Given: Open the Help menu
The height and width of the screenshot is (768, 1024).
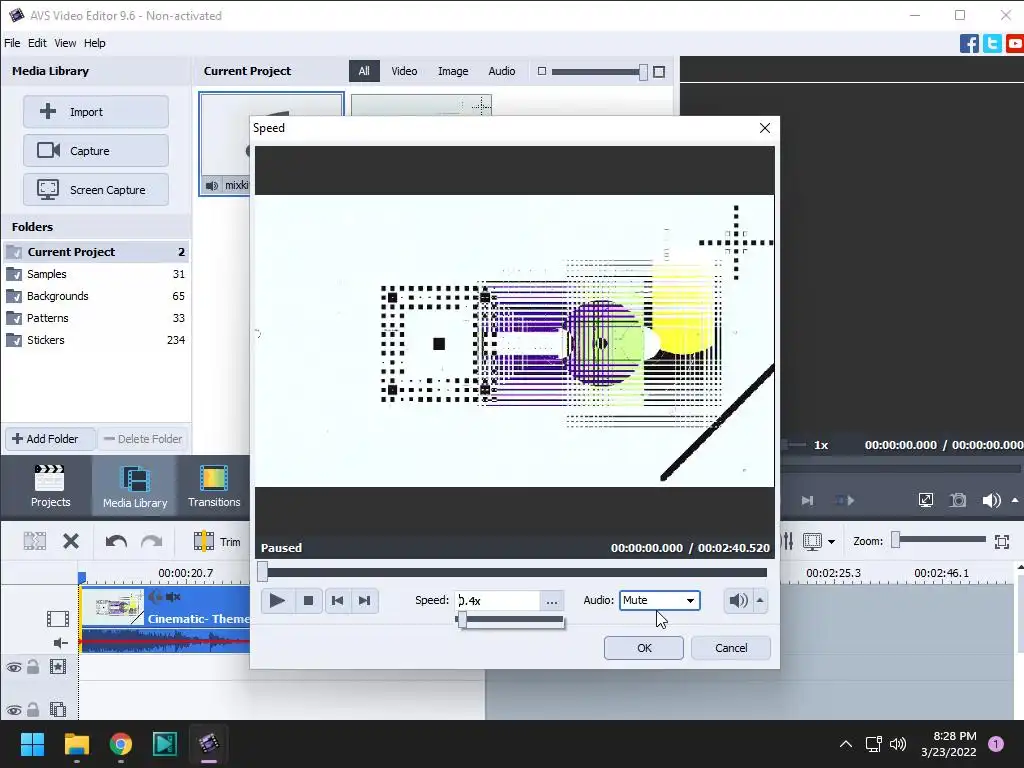Looking at the screenshot, I should point(95,43).
